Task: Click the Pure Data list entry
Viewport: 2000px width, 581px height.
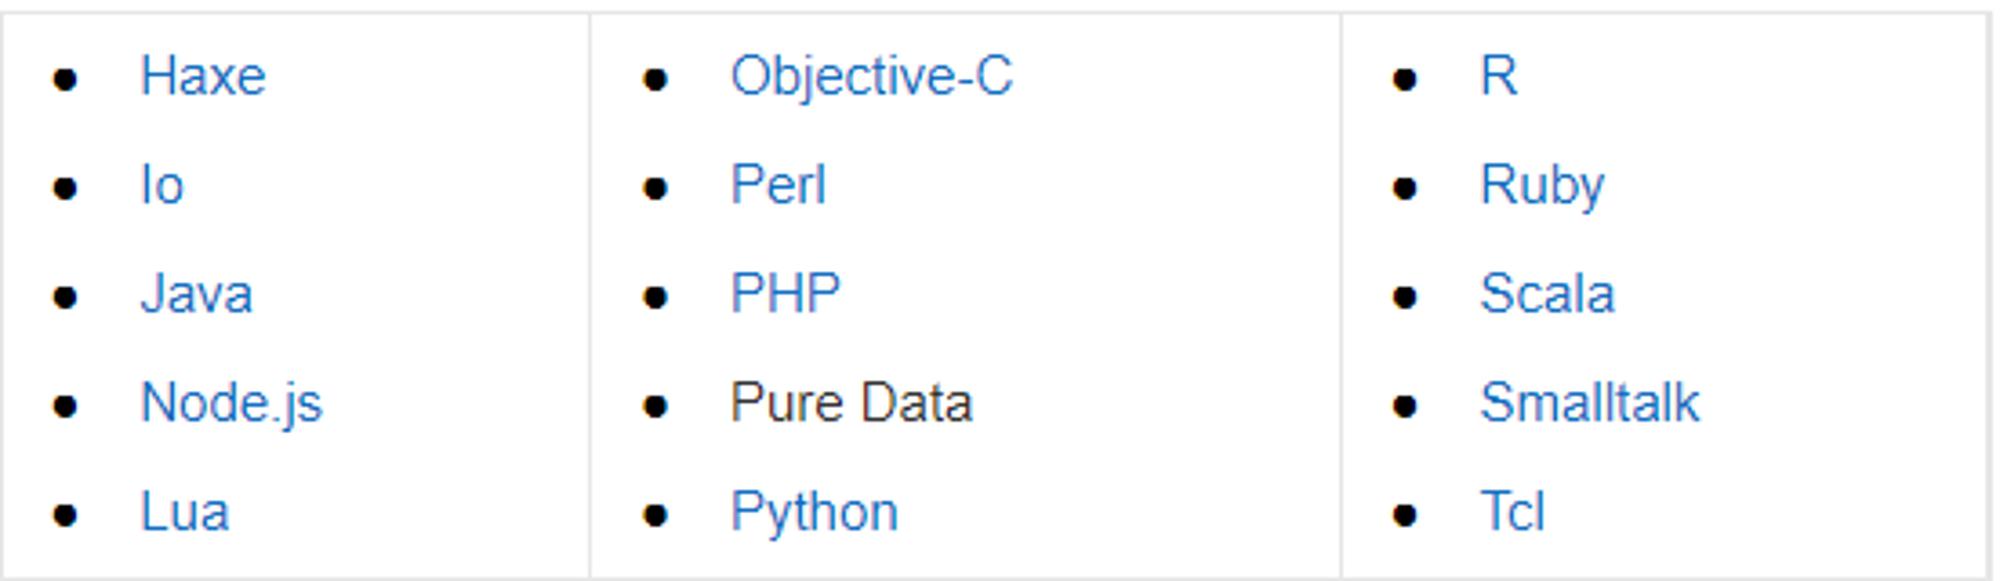Action: [x=851, y=403]
